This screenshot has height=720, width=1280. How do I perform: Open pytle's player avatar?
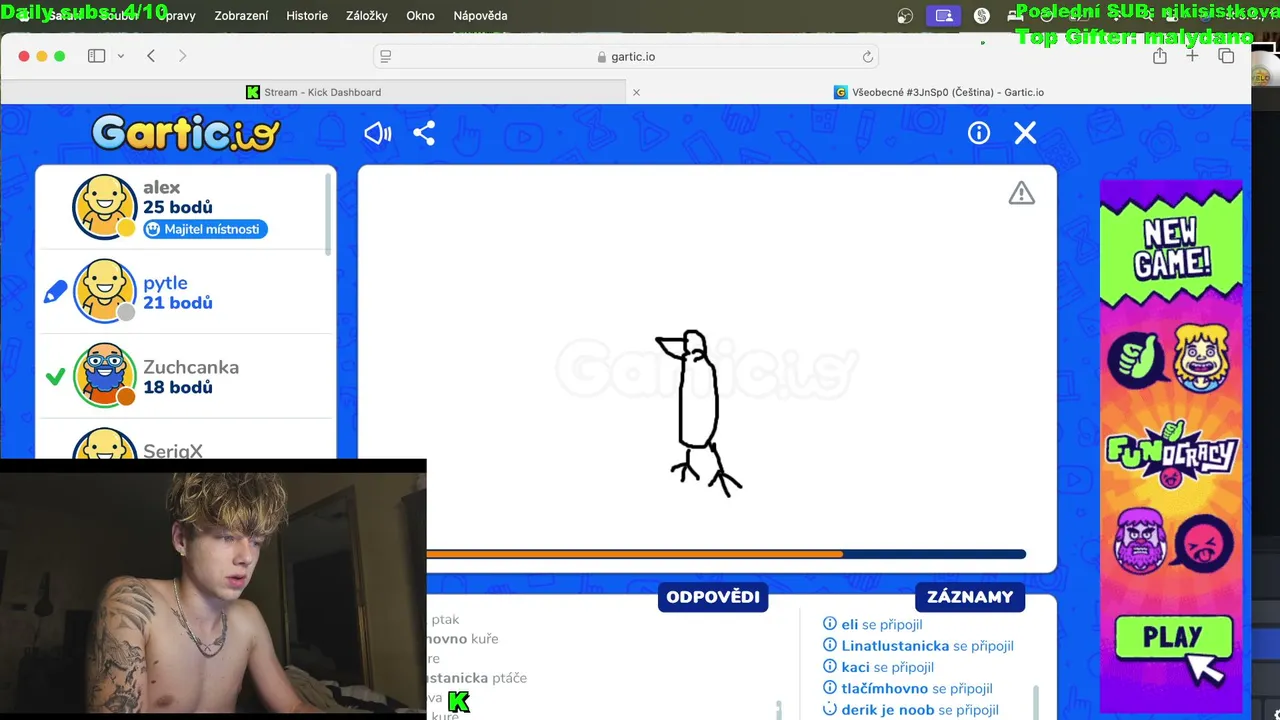pos(104,291)
